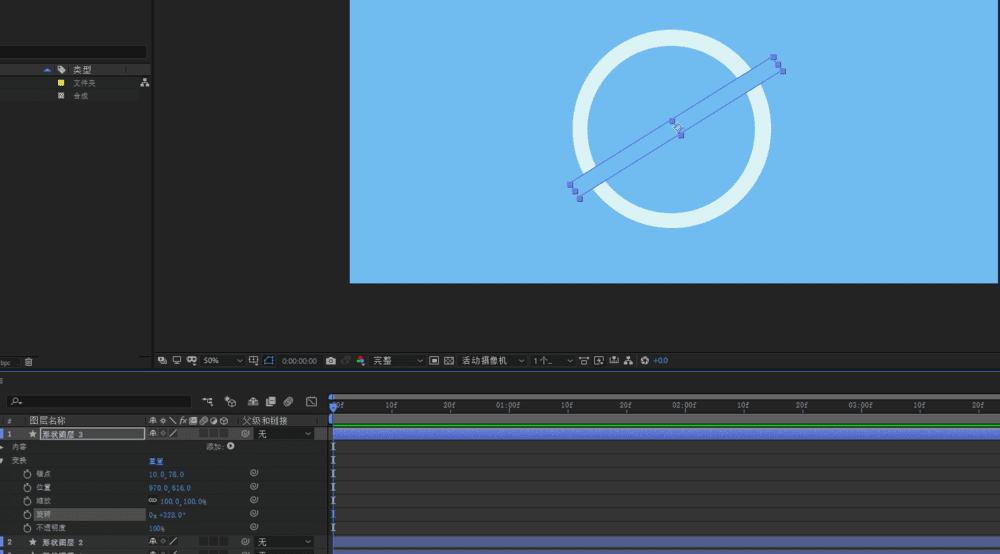
Task: Click the Add contents arrow button
Action: [x=231, y=447]
